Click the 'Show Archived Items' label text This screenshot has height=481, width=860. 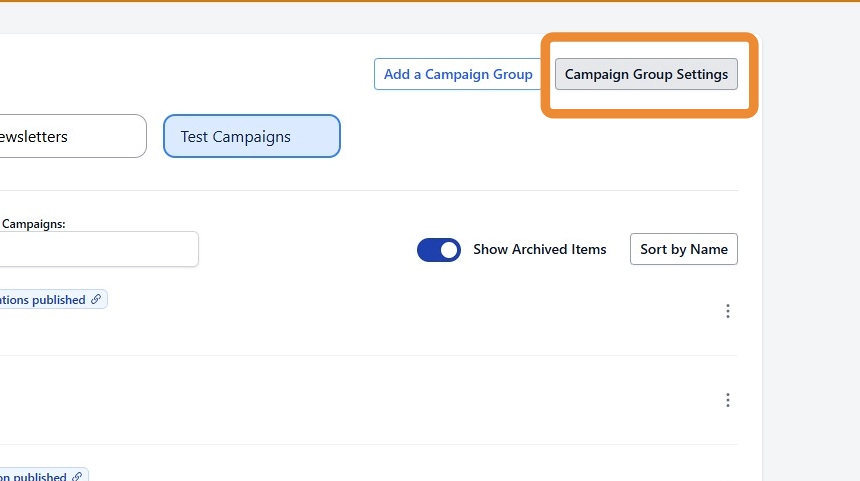[539, 250]
